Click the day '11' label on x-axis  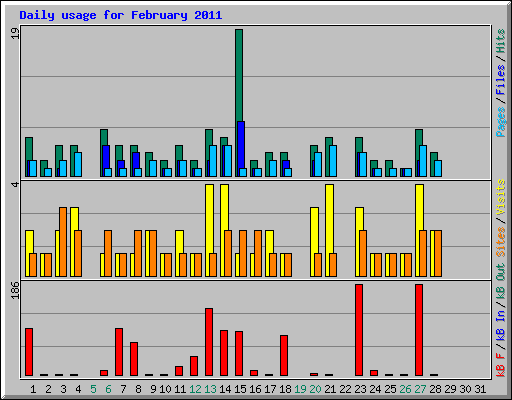click(x=180, y=389)
